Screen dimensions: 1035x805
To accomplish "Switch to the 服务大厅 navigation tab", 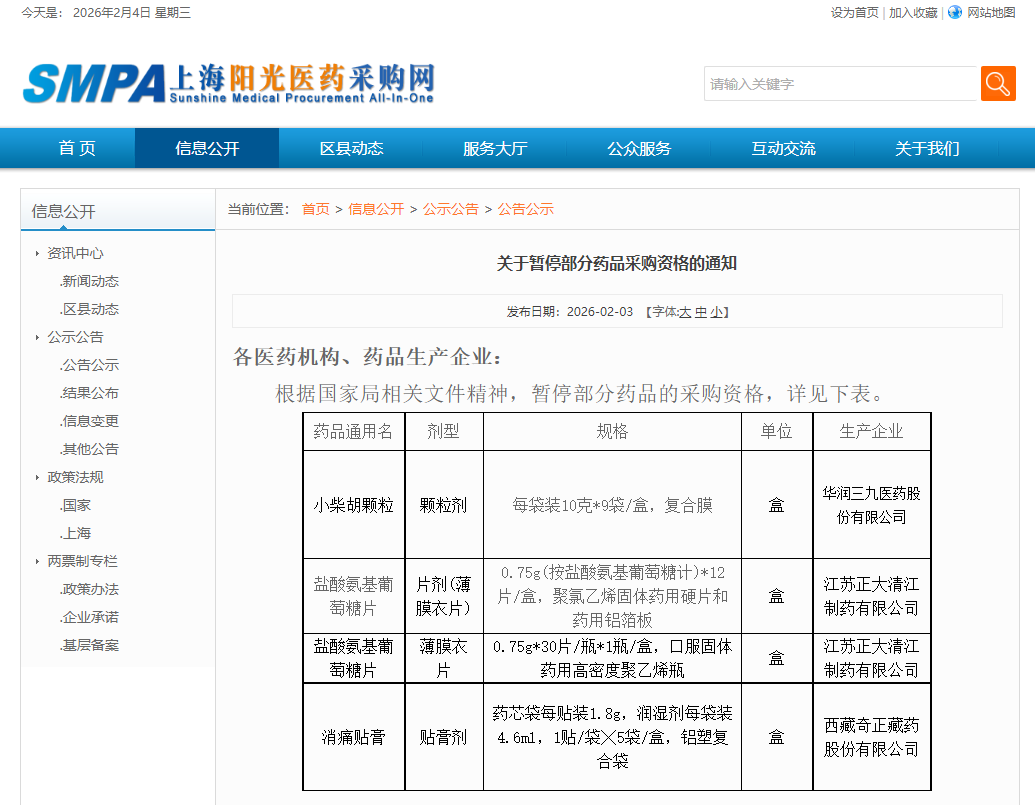I will pos(494,148).
